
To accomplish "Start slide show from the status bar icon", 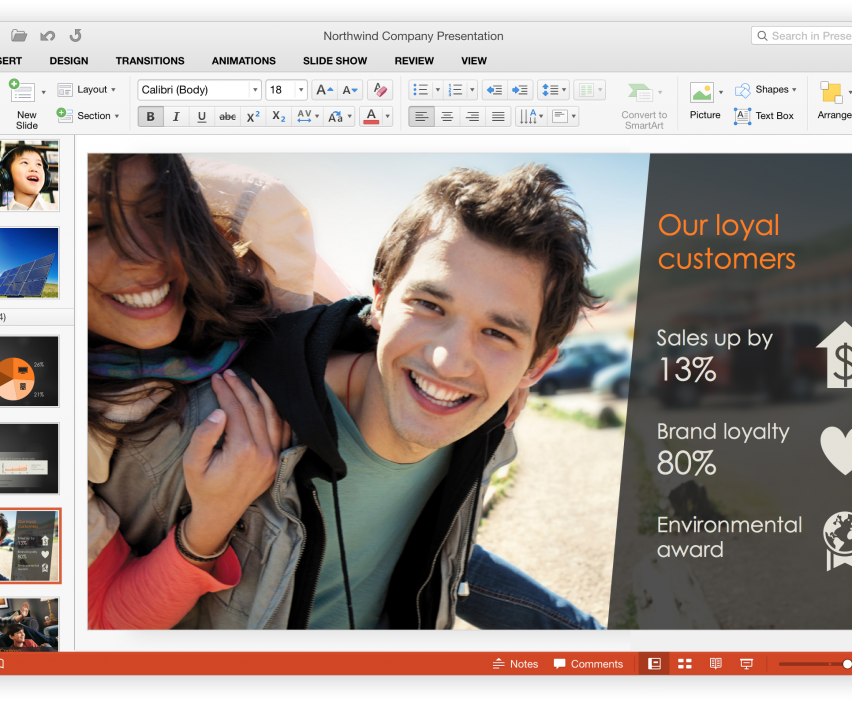I will (746, 664).
